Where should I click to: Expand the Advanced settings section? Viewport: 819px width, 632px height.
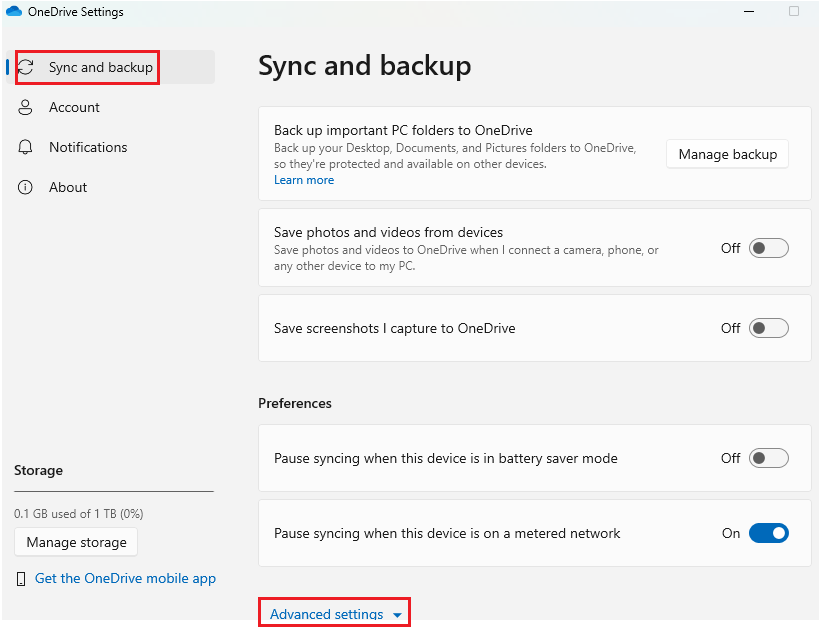pyautogui.click(x=327, y=614)
